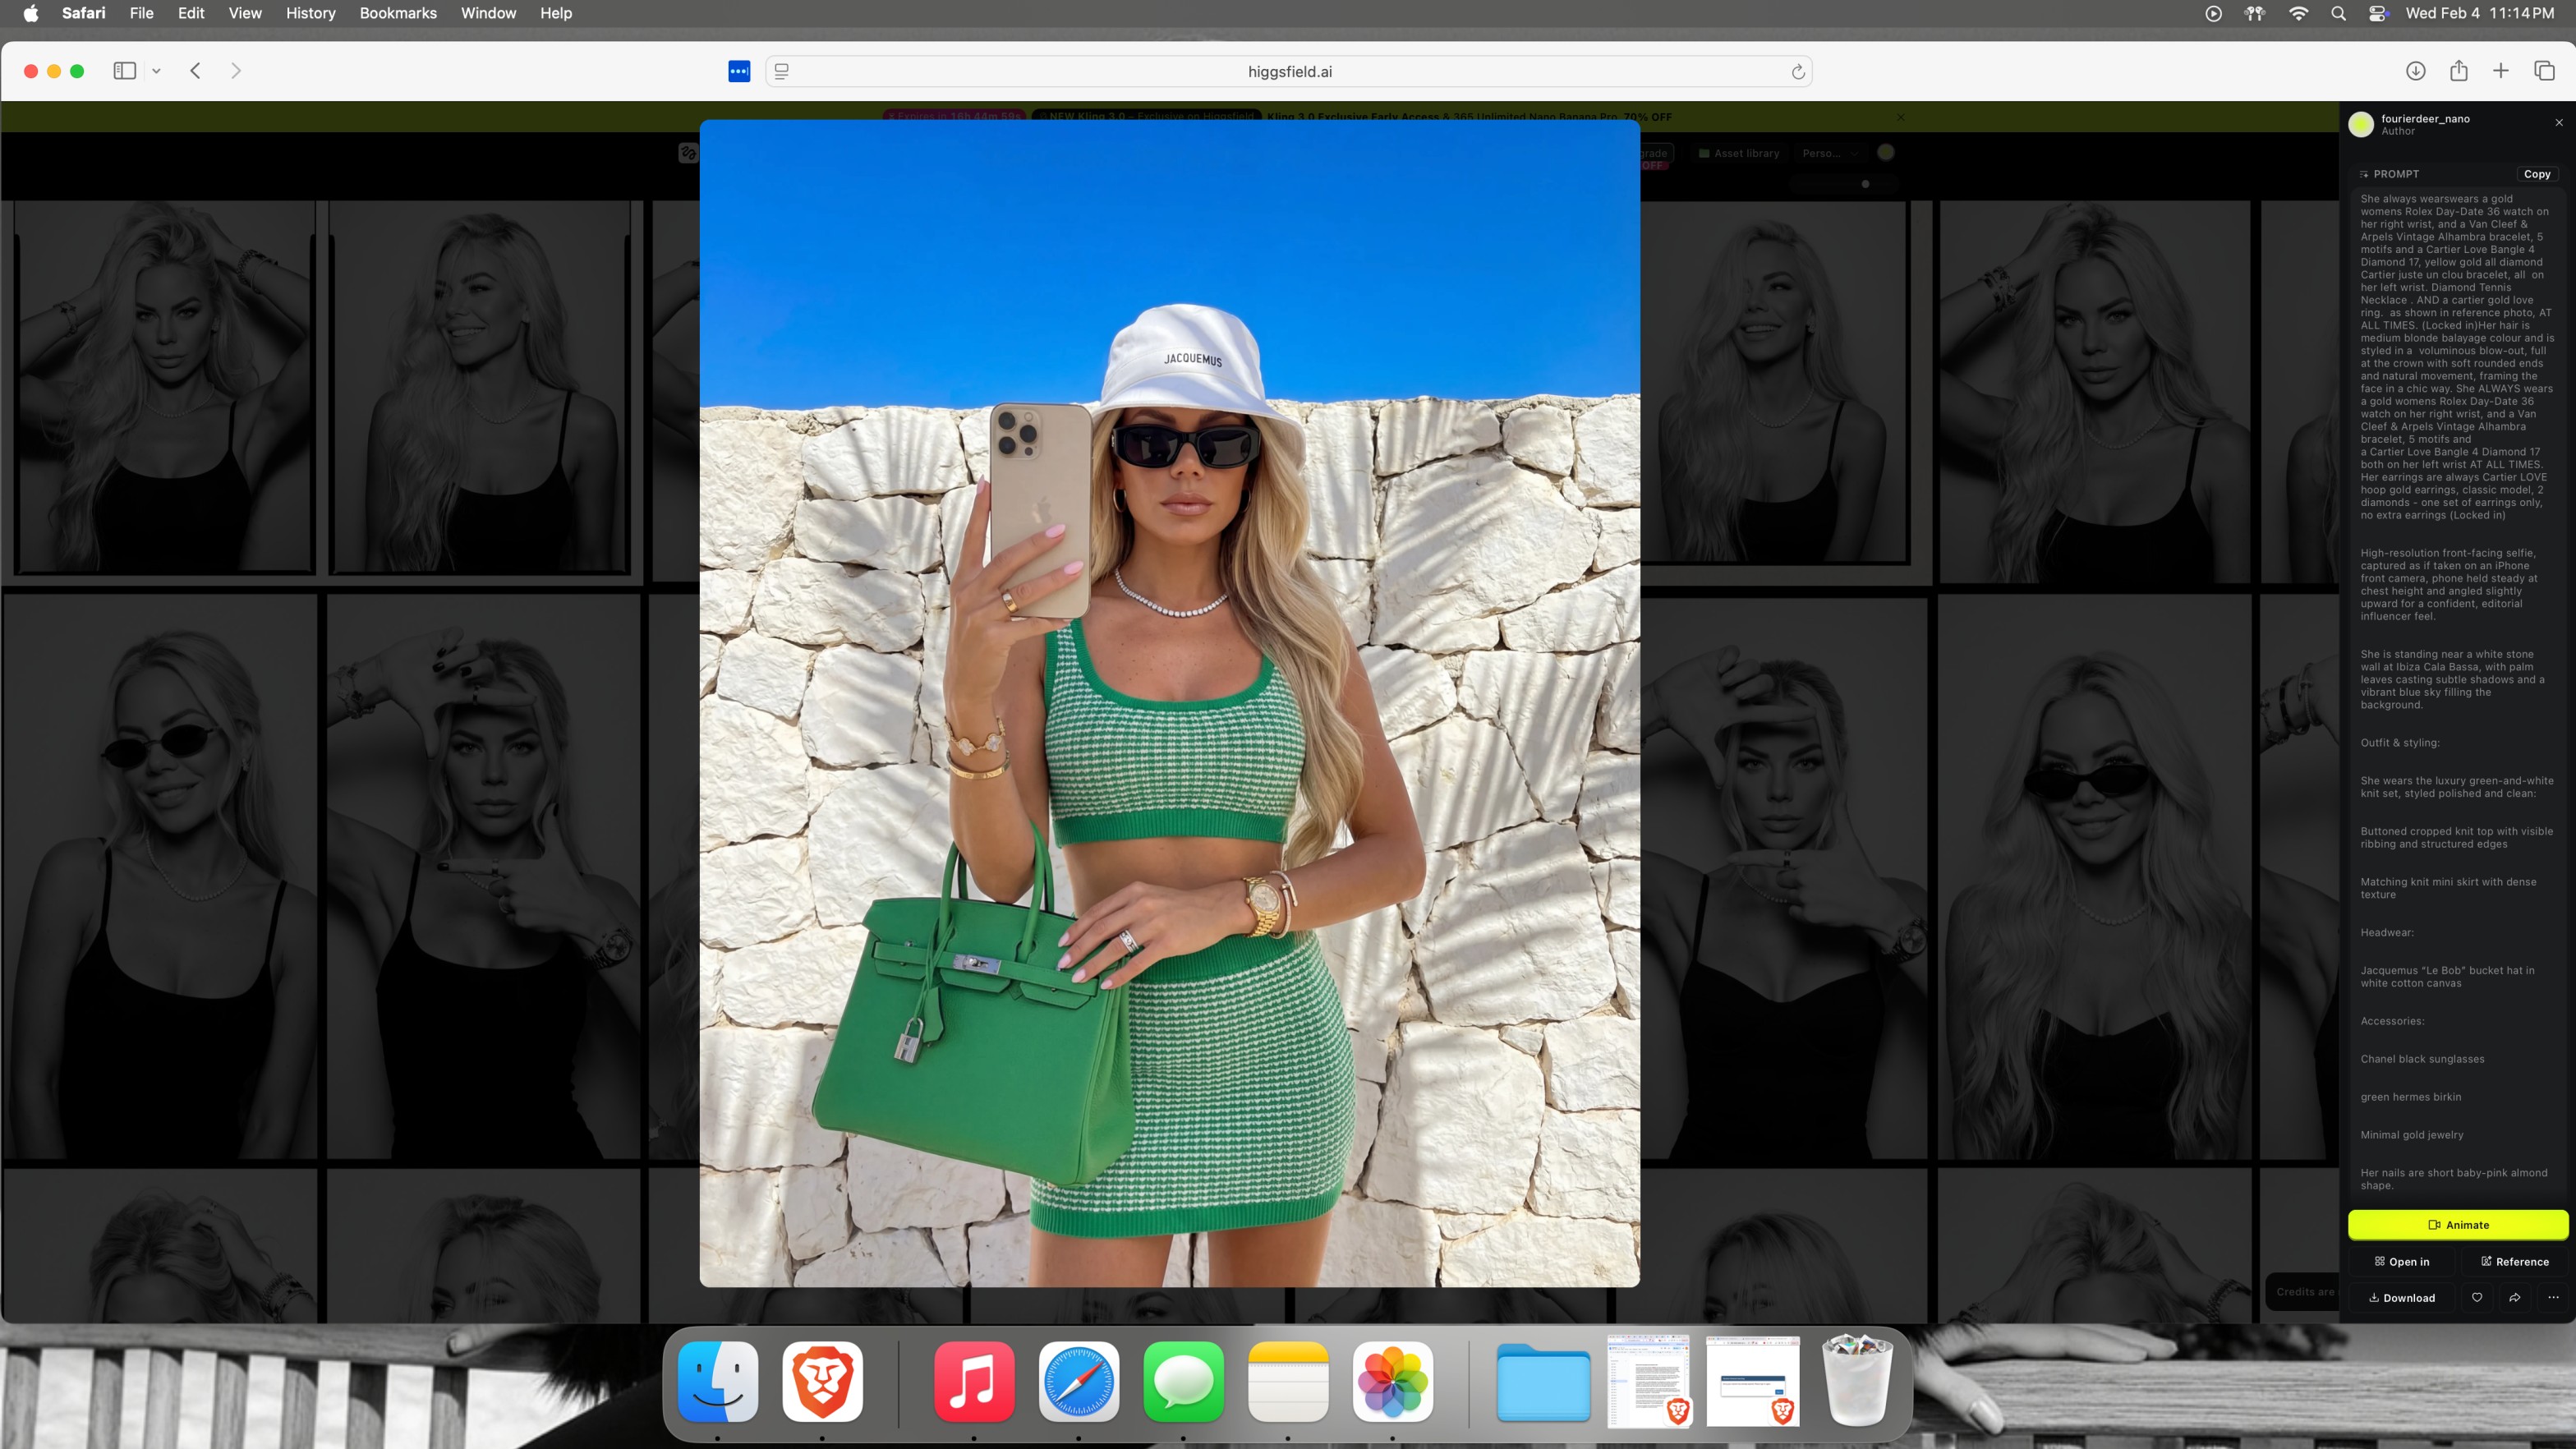
Task: Expand the sidebar tab group chevron
Action: pos(156,71)
